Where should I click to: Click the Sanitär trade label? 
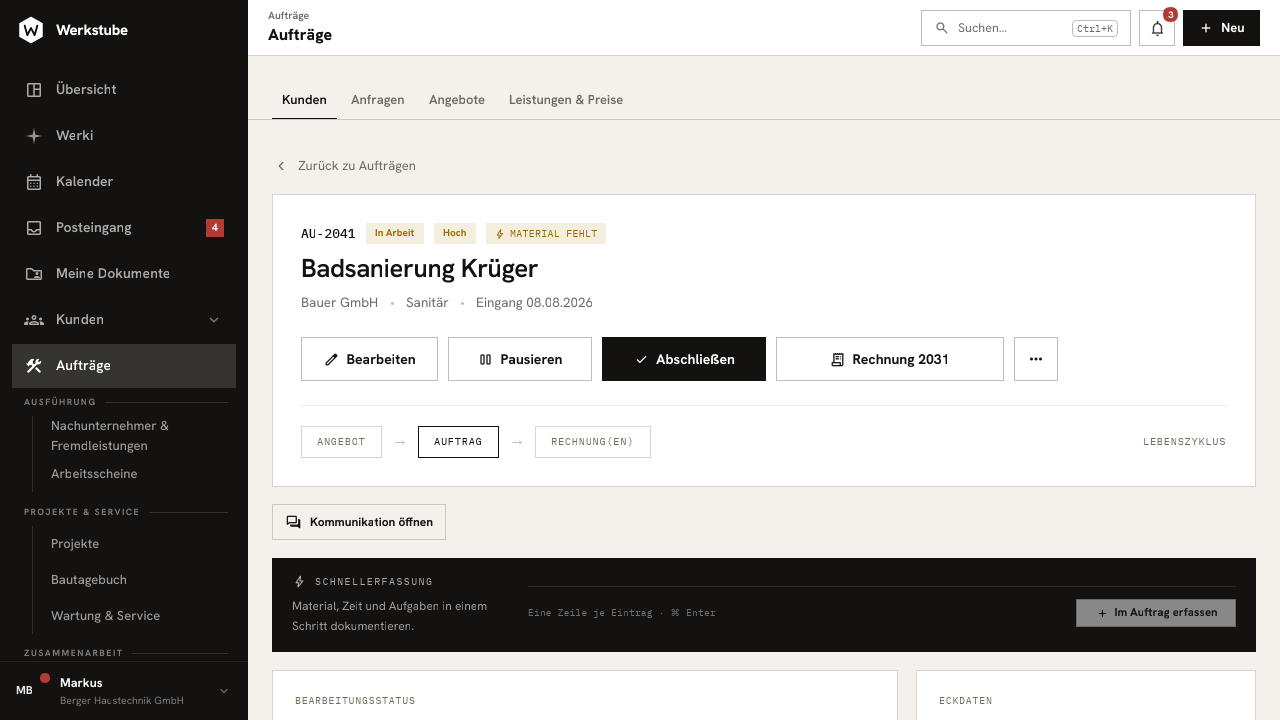427,303
